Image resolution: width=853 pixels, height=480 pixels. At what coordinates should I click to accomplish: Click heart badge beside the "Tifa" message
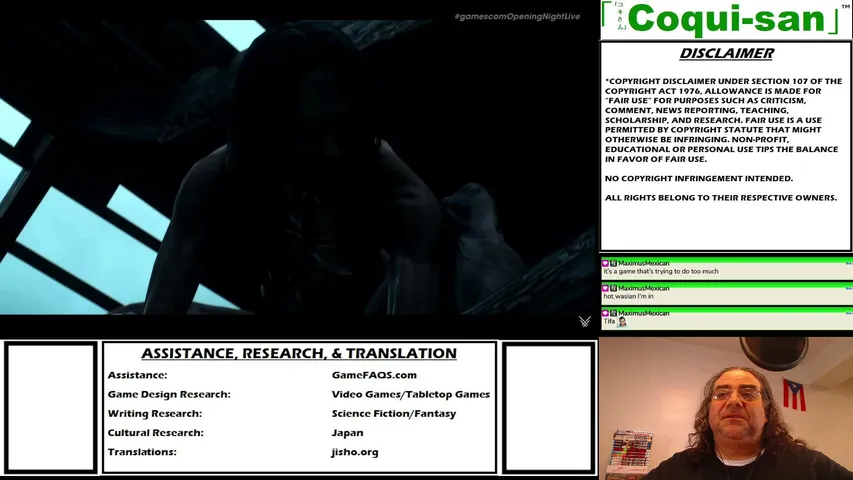point(605,313)
